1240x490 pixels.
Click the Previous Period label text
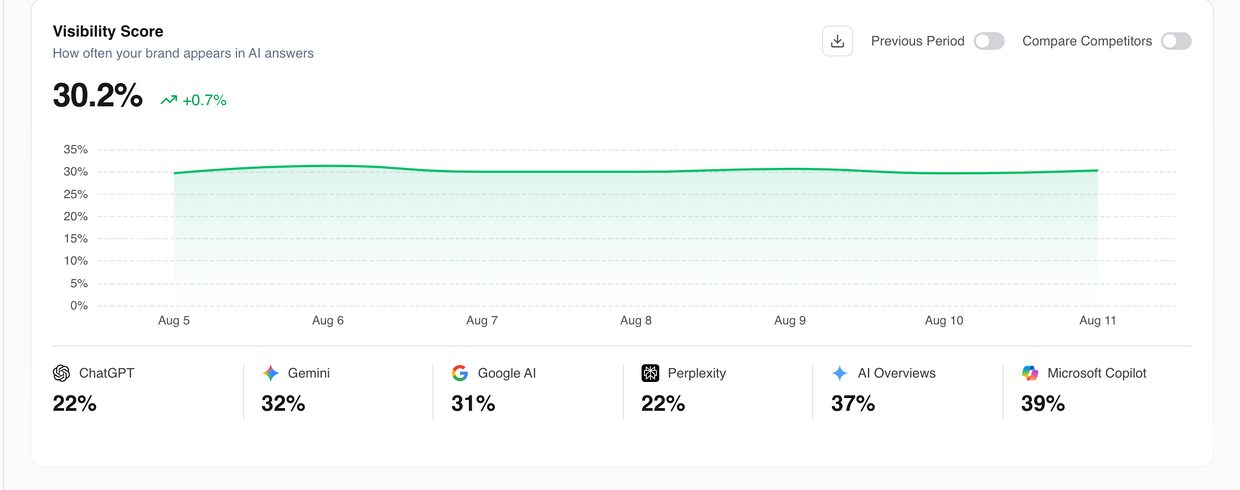(x=918, y=41)
